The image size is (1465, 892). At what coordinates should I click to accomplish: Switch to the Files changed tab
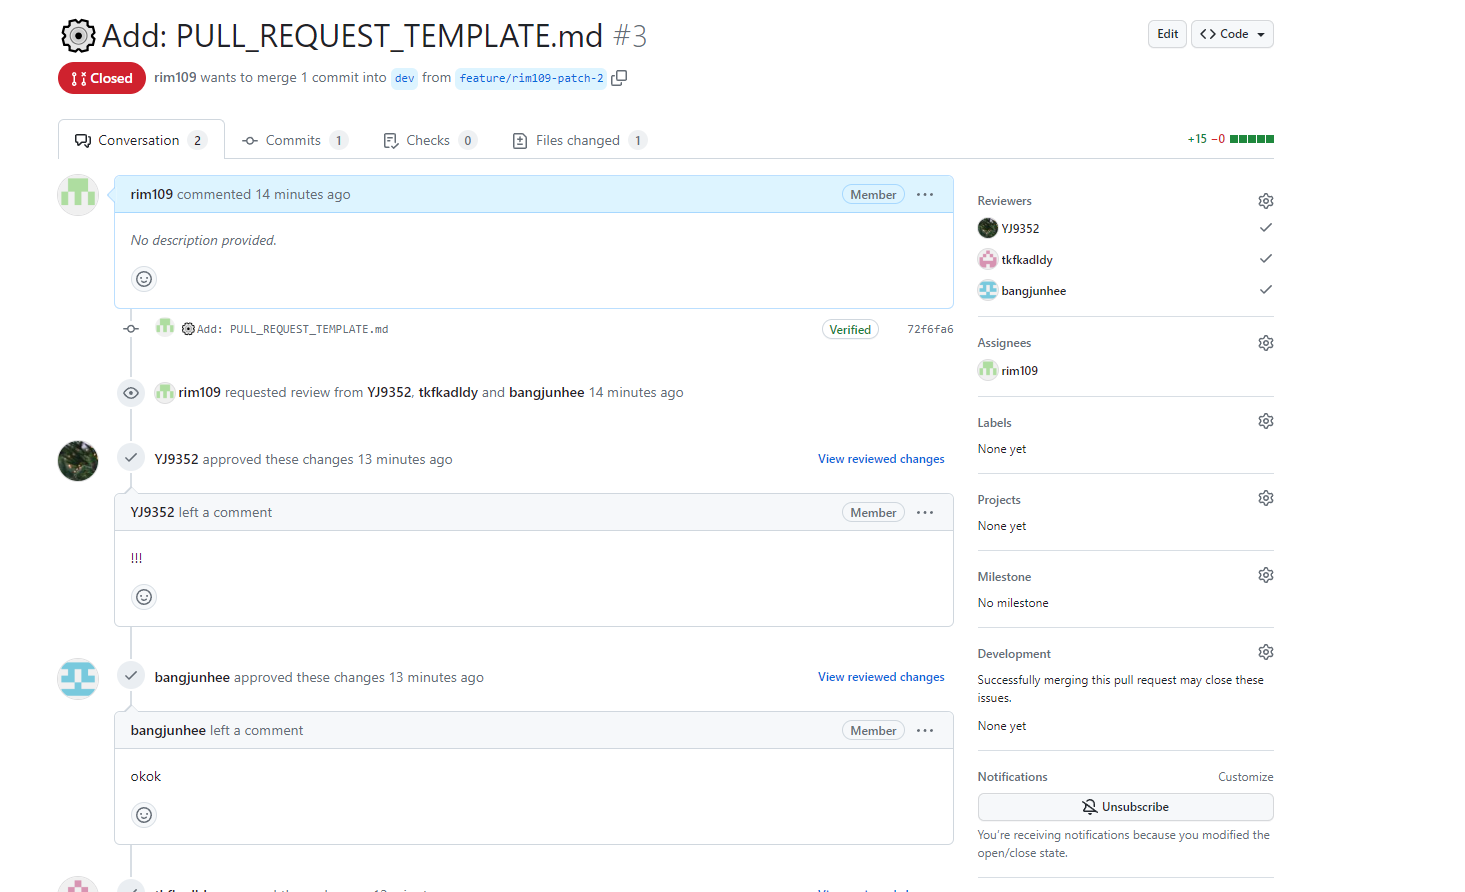(579, 140)
